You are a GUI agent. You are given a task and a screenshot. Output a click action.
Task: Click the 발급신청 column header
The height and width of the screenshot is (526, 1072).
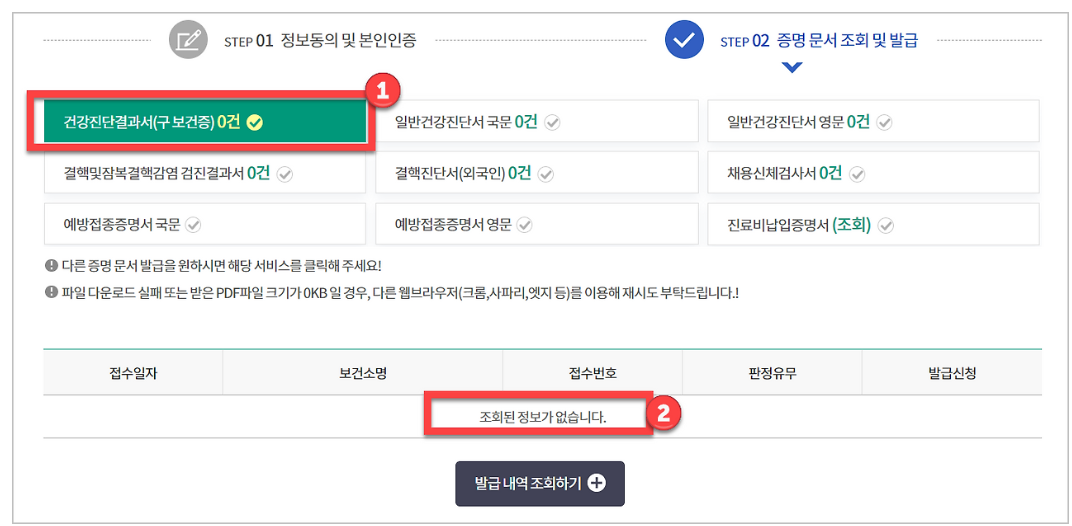click(x=952, y=373)
